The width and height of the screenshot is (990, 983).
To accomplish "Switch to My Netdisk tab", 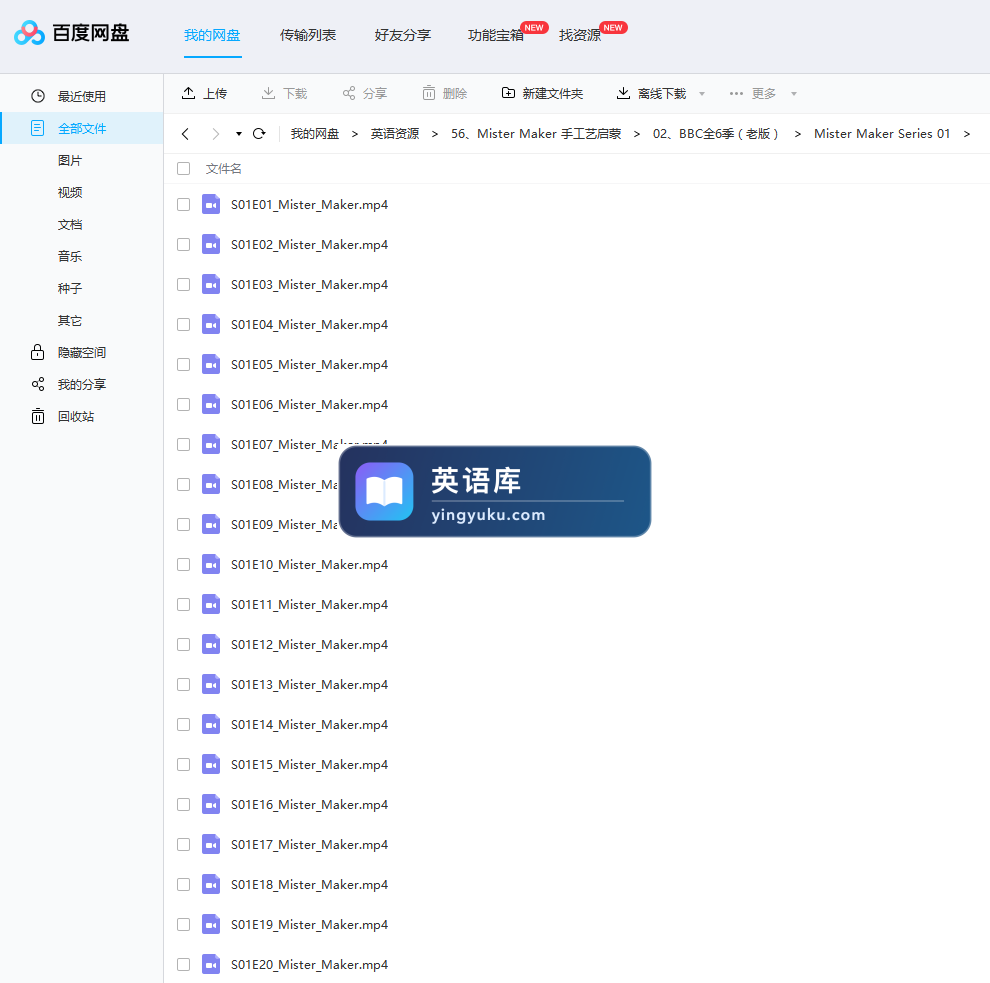I will [212, 35].
